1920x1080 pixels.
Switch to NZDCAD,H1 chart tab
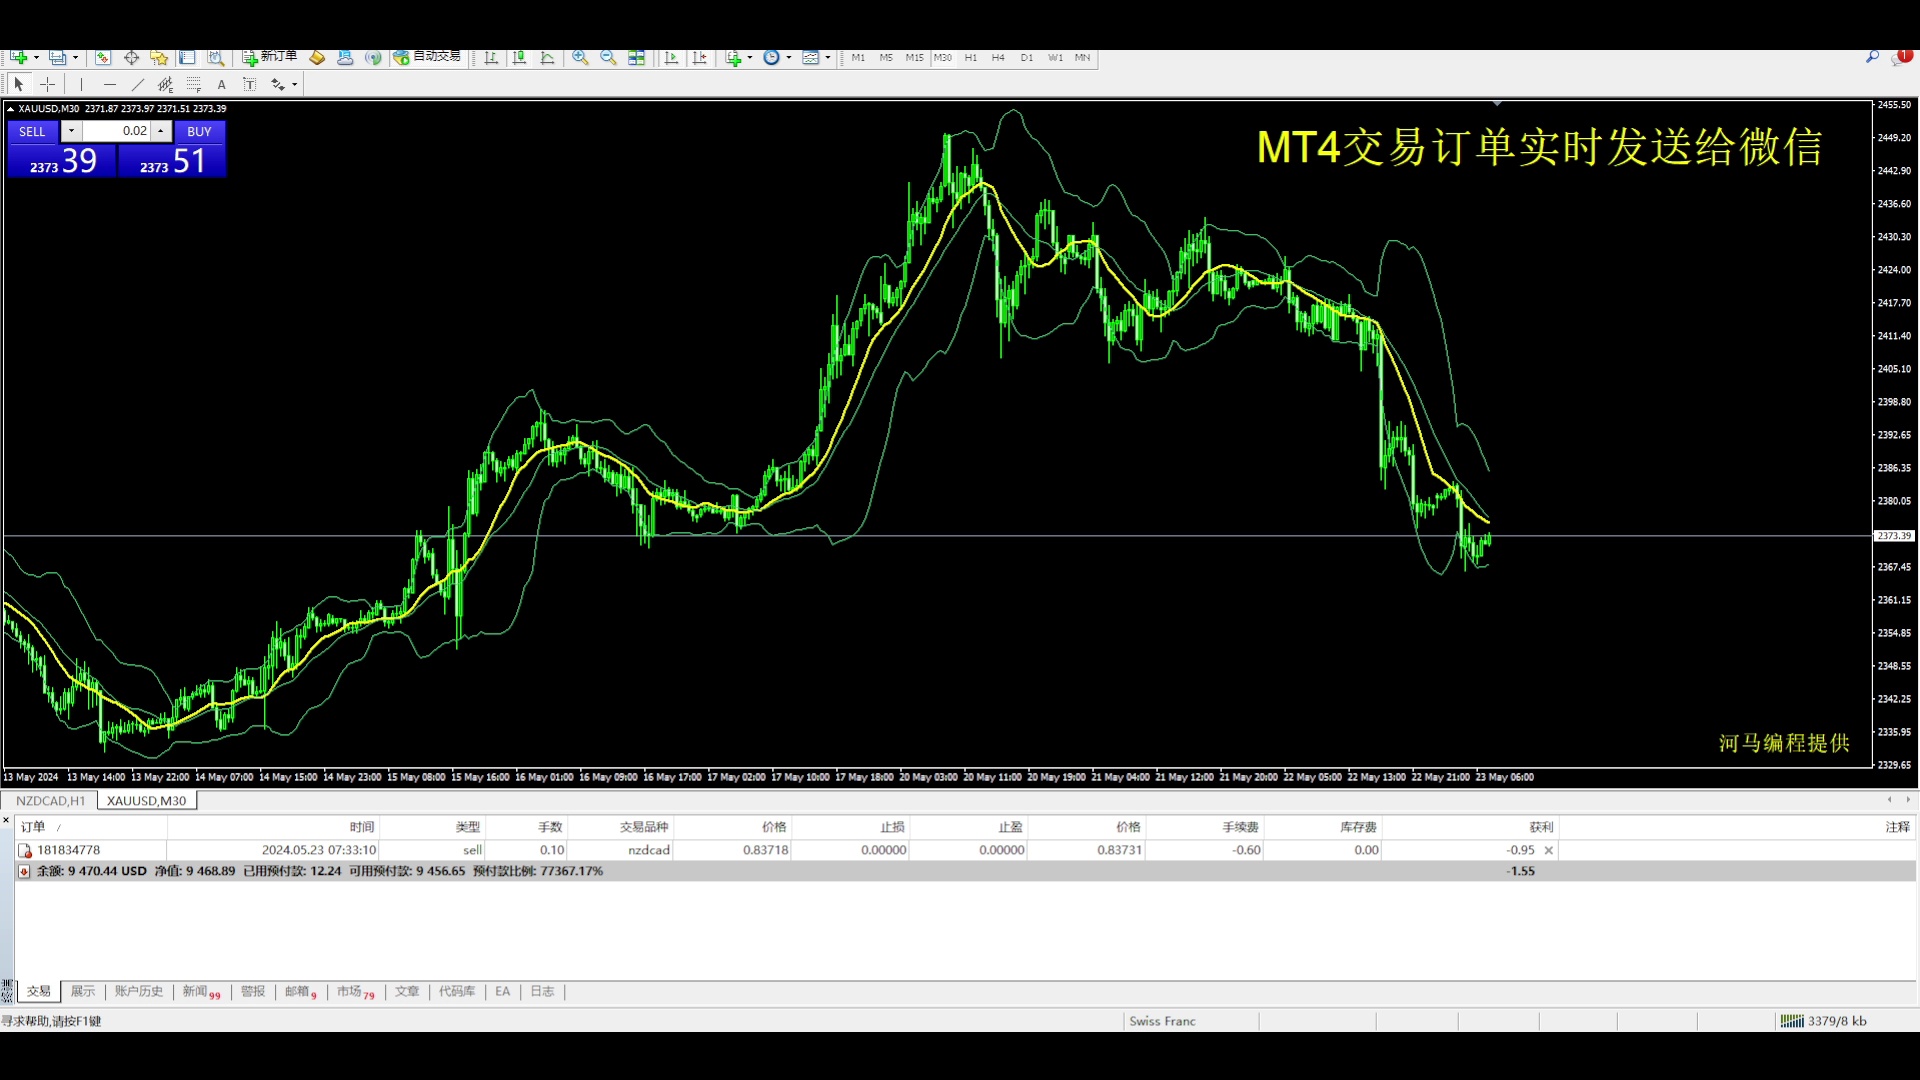50,801
